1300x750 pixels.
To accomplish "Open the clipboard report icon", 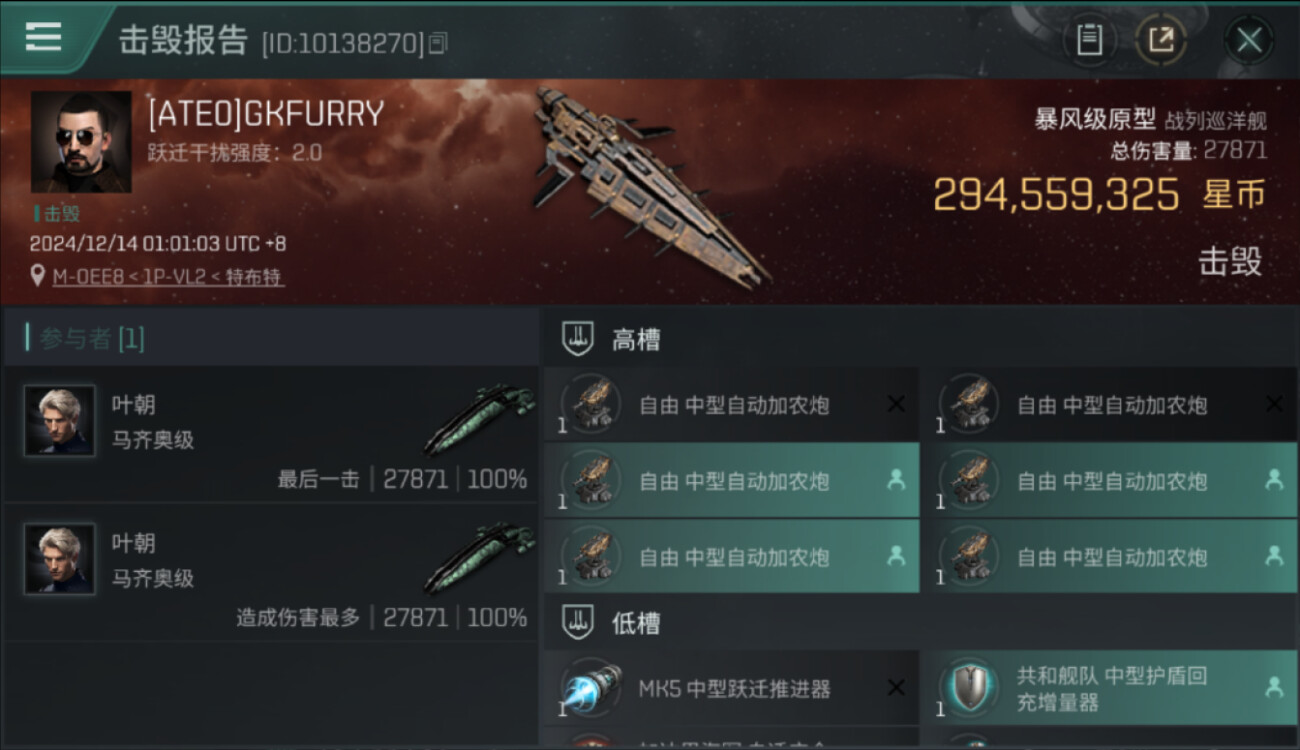I will [1089, 40].
